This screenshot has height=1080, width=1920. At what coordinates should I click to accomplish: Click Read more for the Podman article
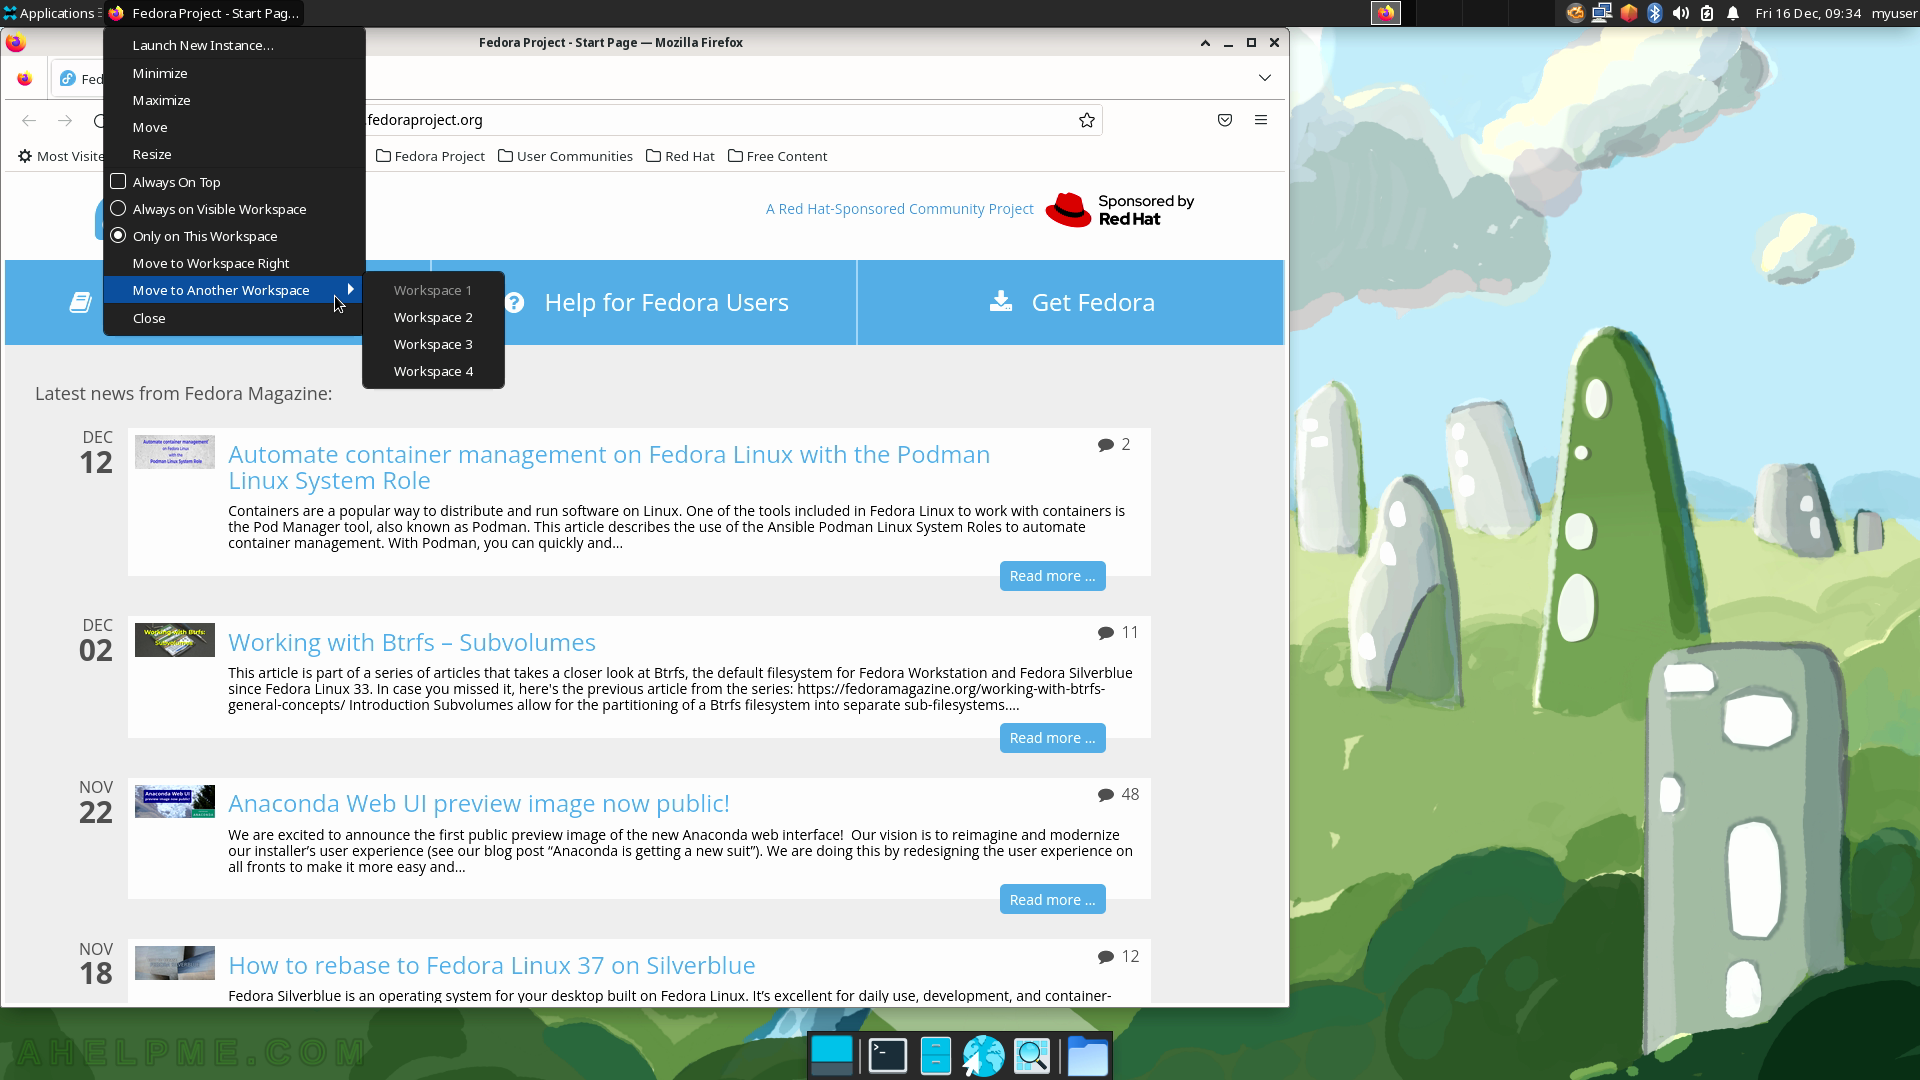[1052, 576]
